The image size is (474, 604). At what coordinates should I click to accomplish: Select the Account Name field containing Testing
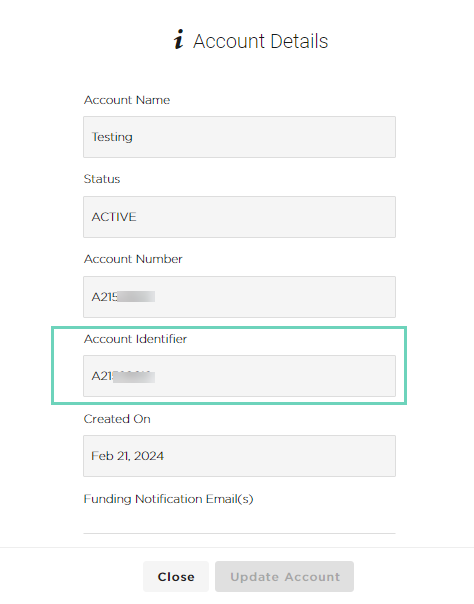[240, 137]
